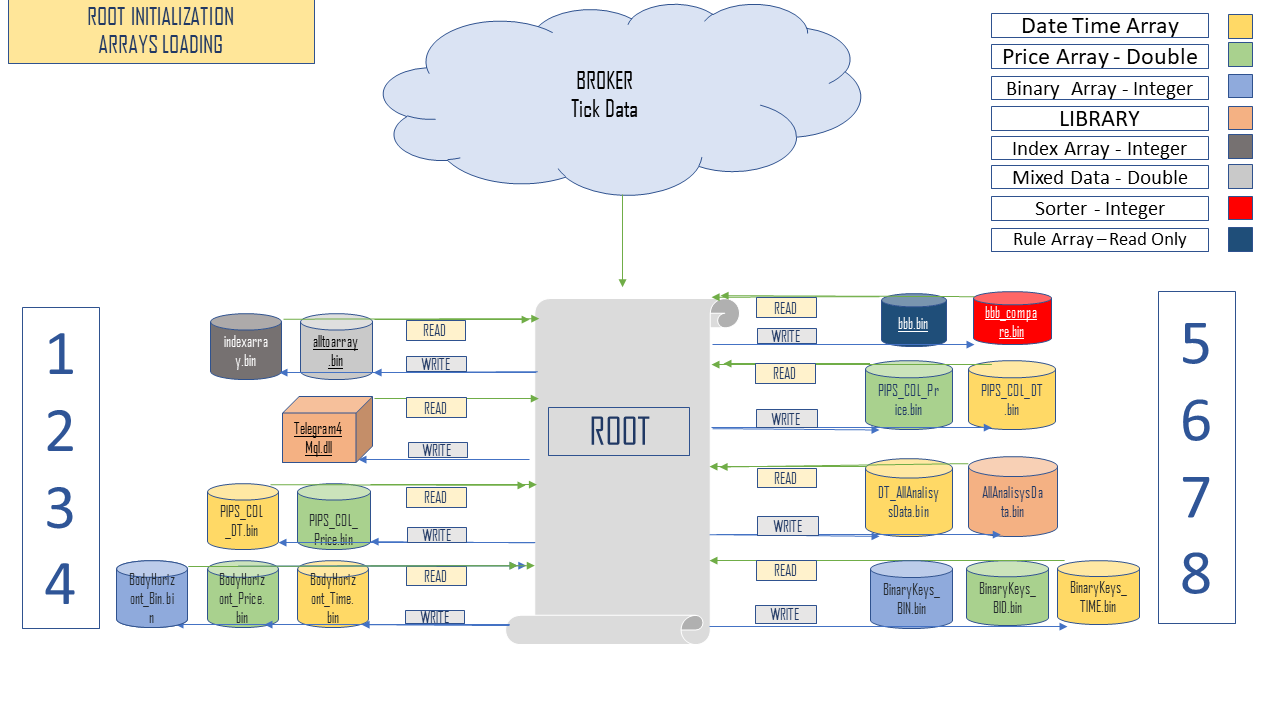
Task: Click the Root Initialization Arrays Loading title box
Action: (161, 31)
